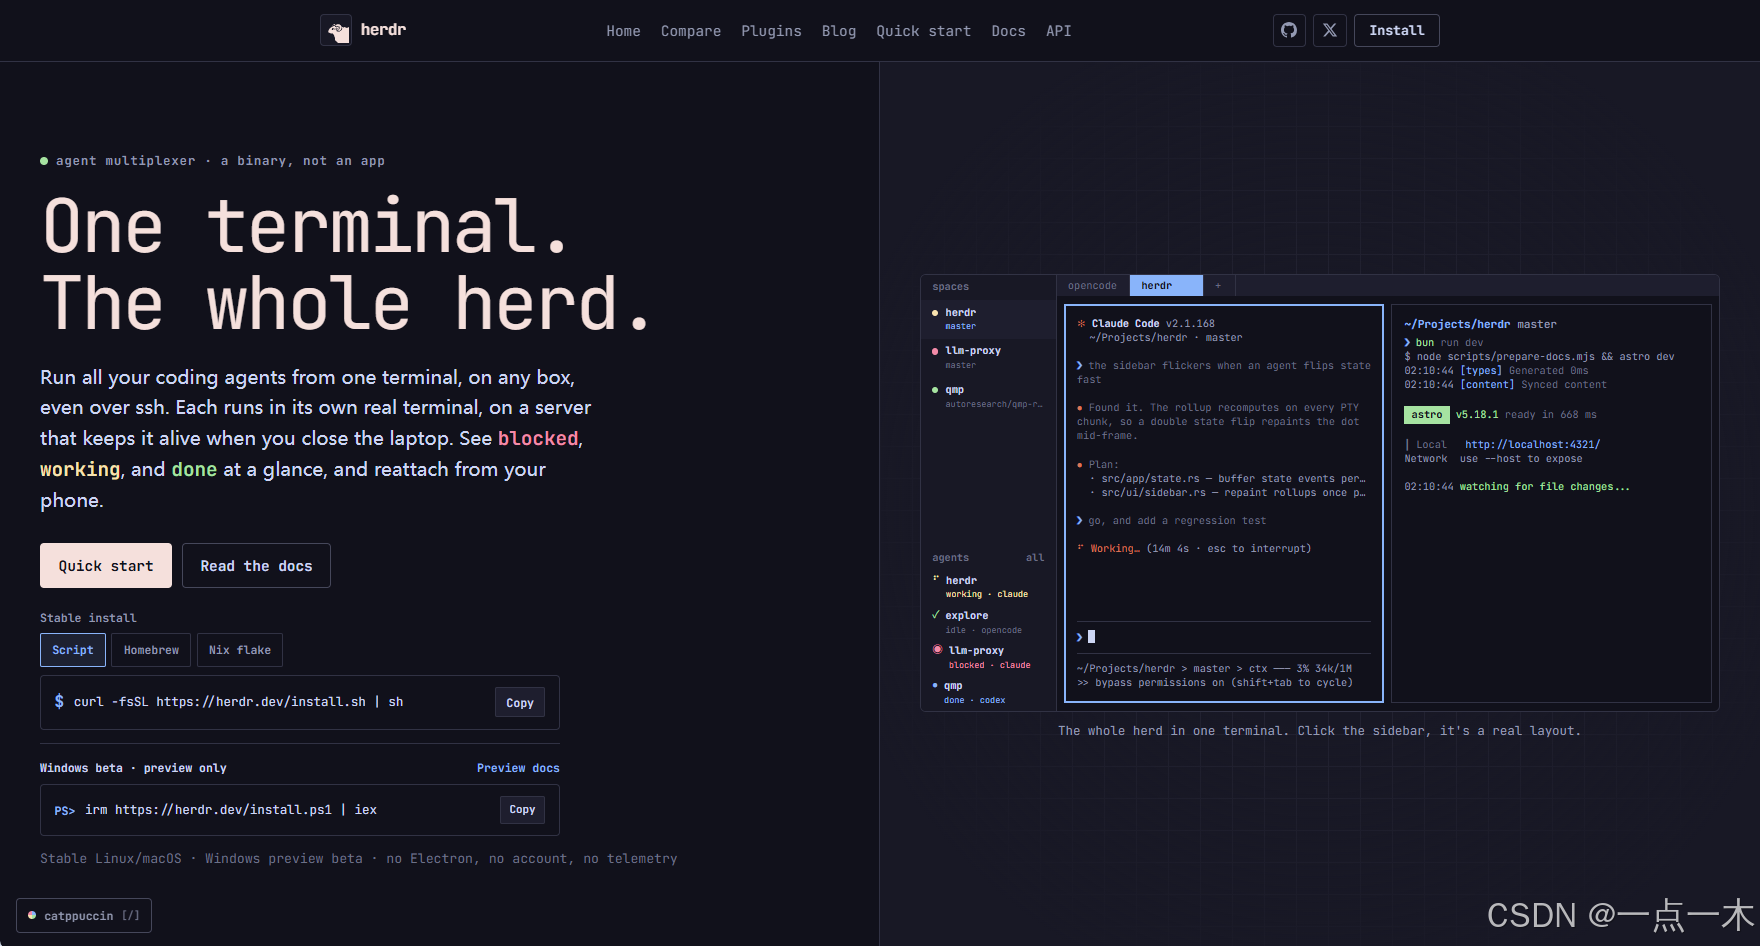Image resolution: width=1760 pixels, height=946 pixels.
Task: Open the Compare nav item
Action: point(691,31)
